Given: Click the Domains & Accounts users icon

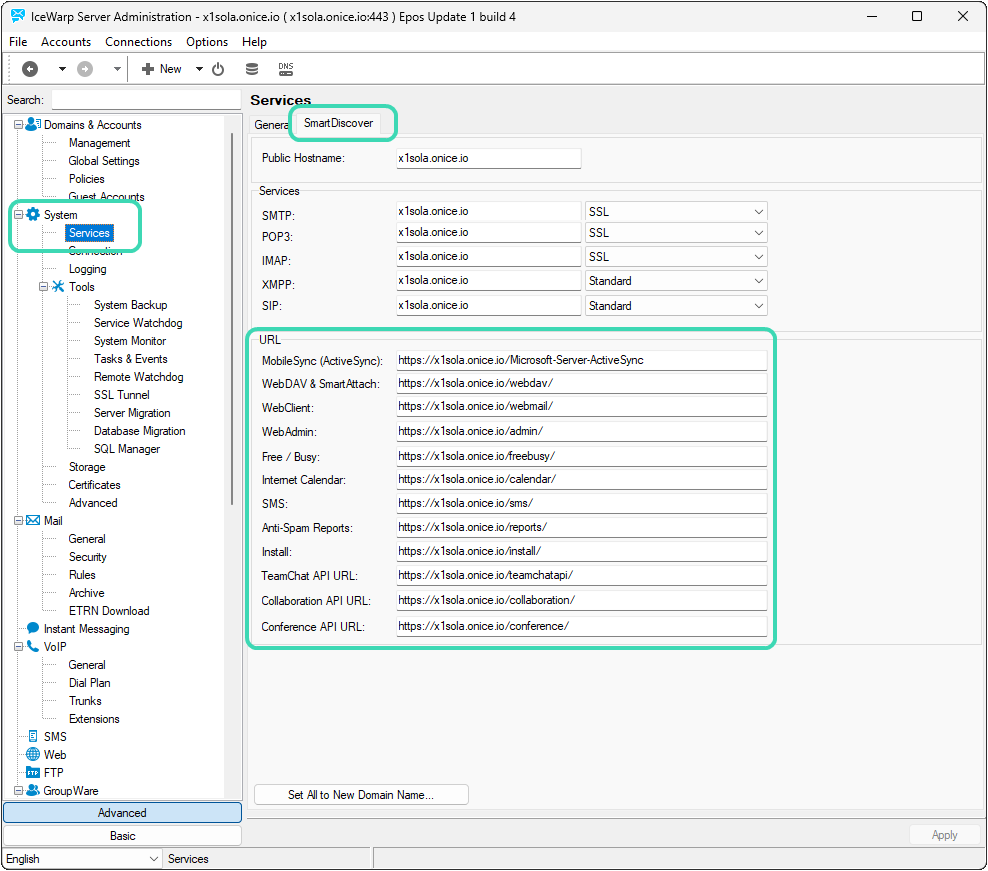Looking at the screenshot, I should [x=33, y=124].
